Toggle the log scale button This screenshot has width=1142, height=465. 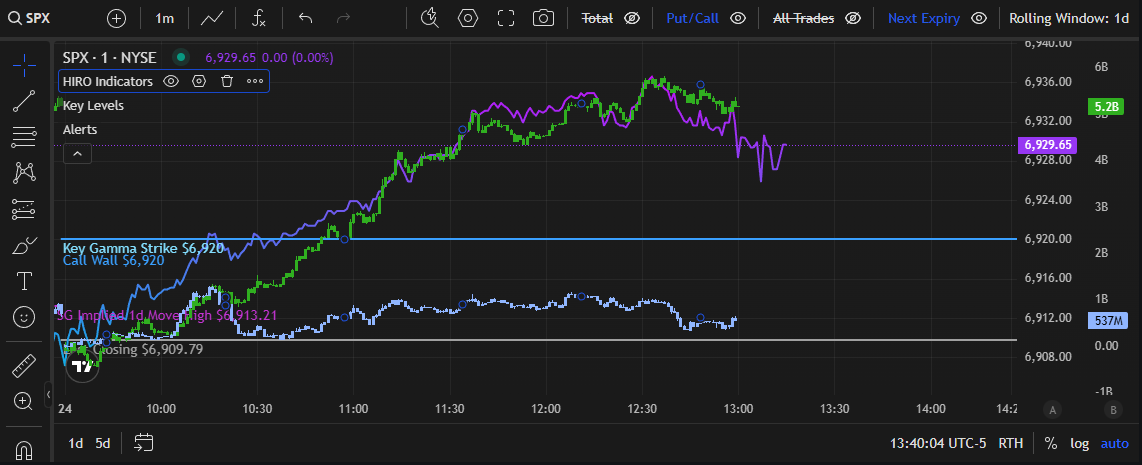(x=1079, y=443)
